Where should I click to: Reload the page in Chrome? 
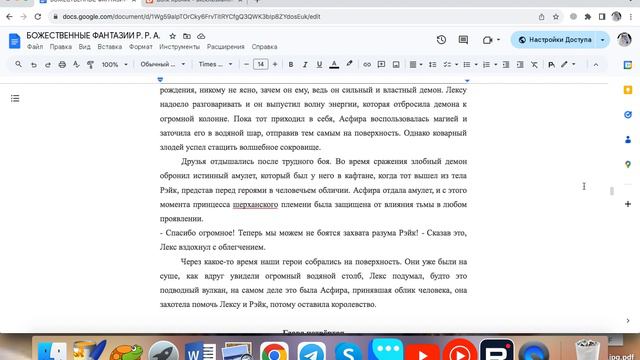[38, 17]
